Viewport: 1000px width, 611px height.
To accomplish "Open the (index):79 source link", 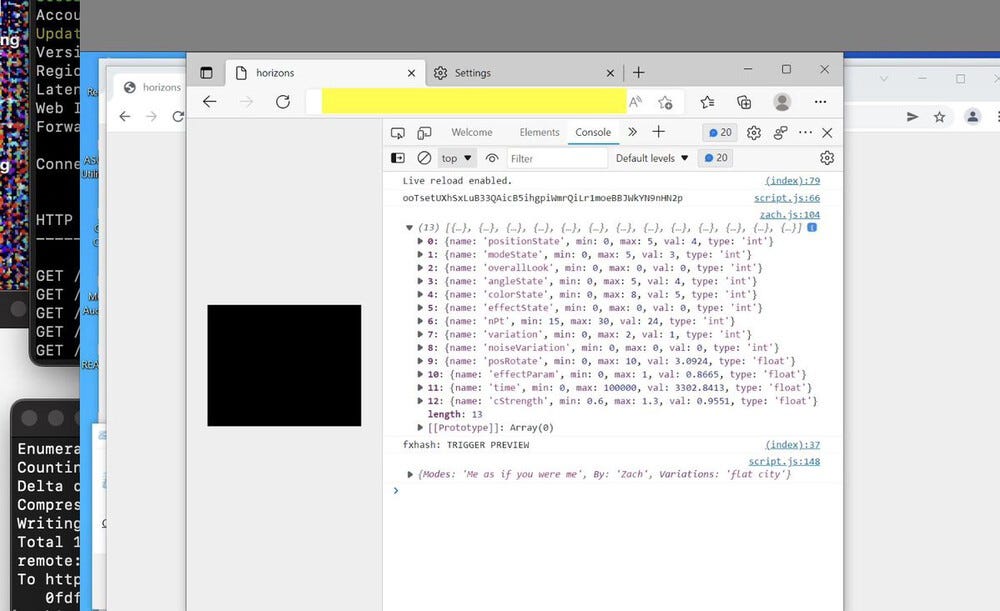I will [x=793, y=180].
